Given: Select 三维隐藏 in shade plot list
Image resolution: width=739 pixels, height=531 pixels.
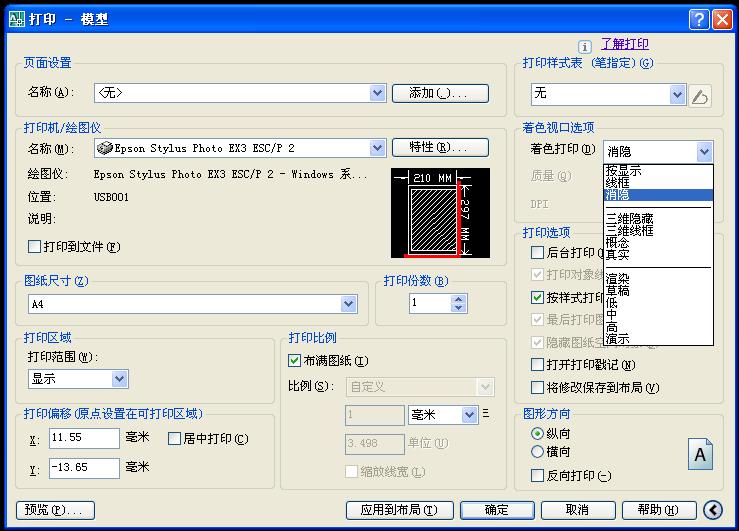Looking at the screenshot, I should point(658,219).
